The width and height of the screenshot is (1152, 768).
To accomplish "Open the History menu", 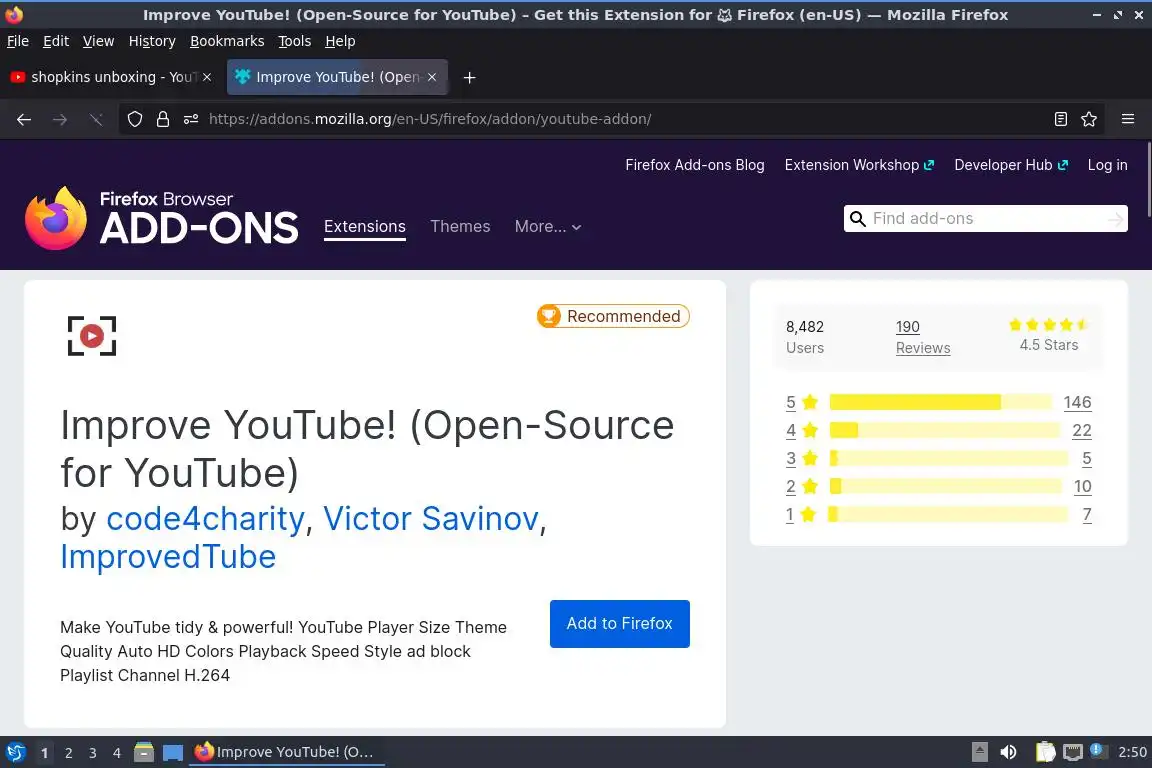I will click(x=152, y=41).
